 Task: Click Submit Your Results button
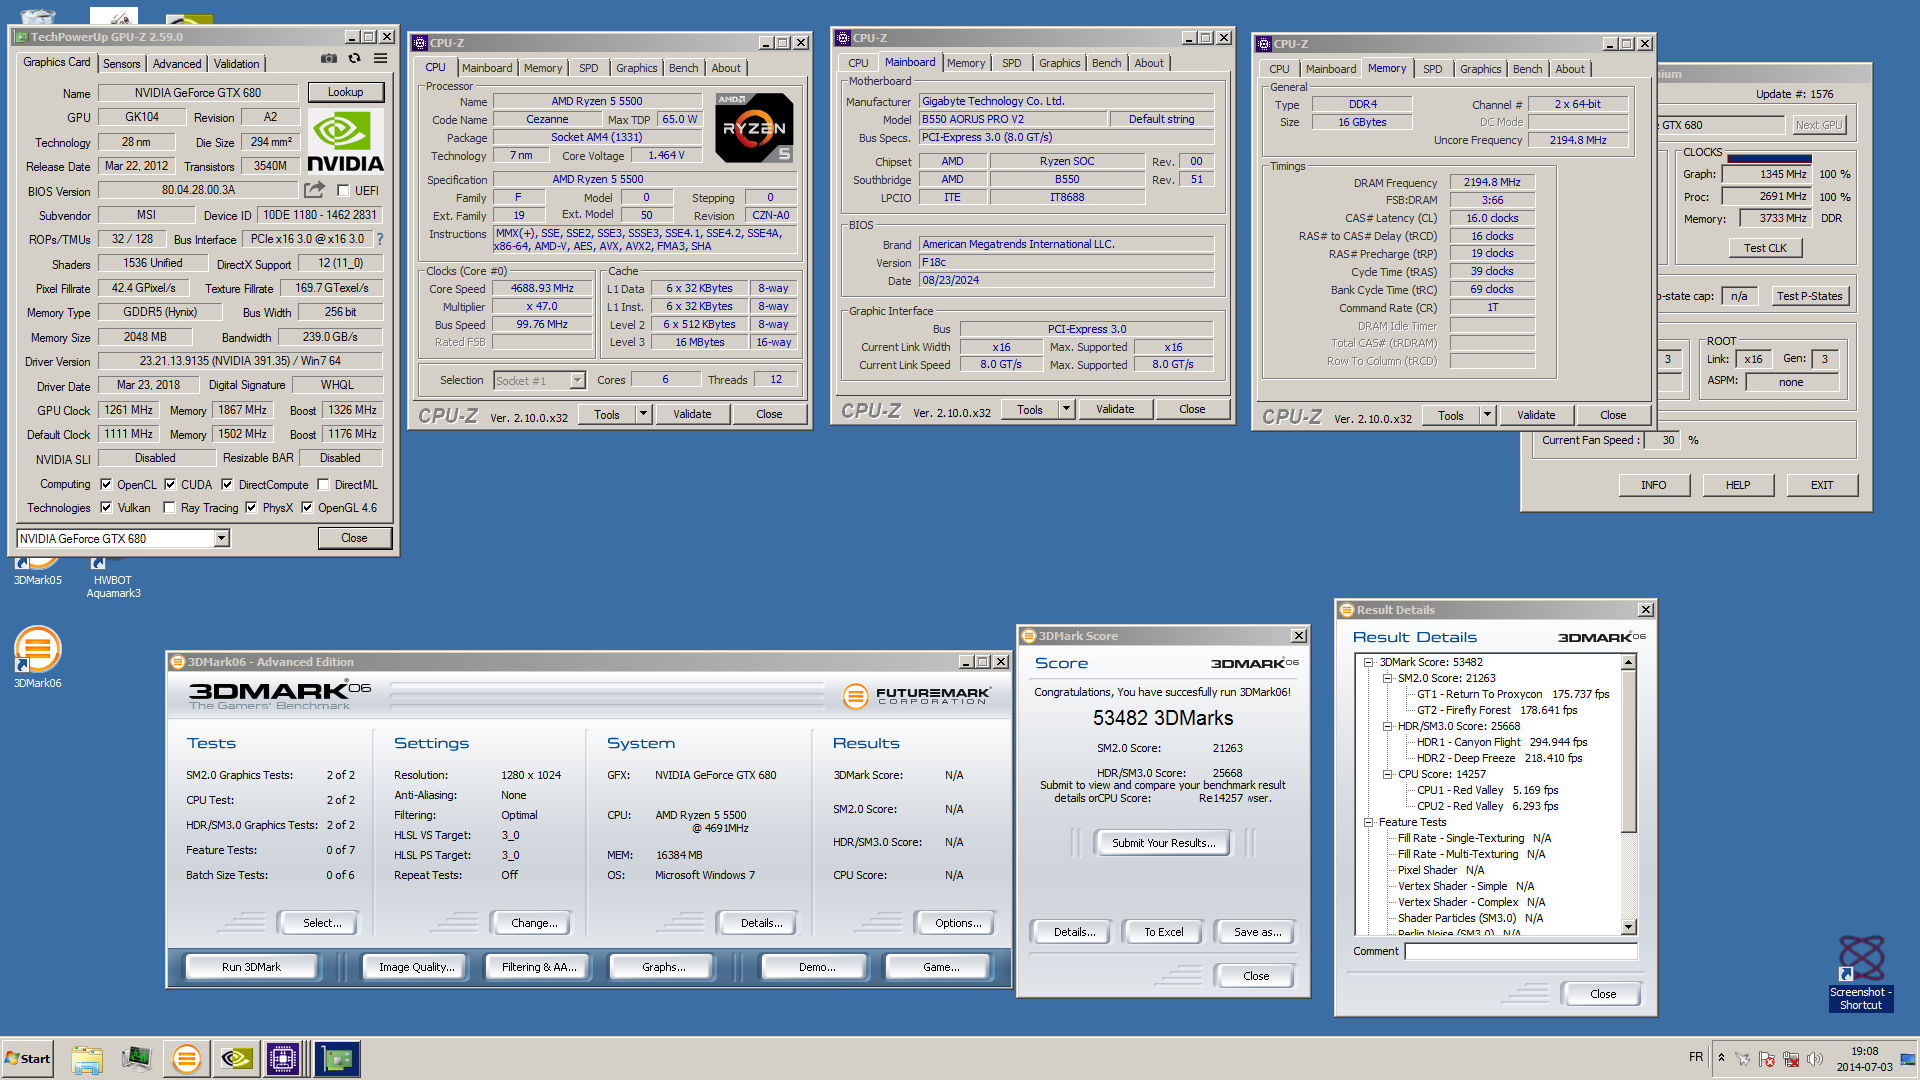click(x=1164, y=843)
